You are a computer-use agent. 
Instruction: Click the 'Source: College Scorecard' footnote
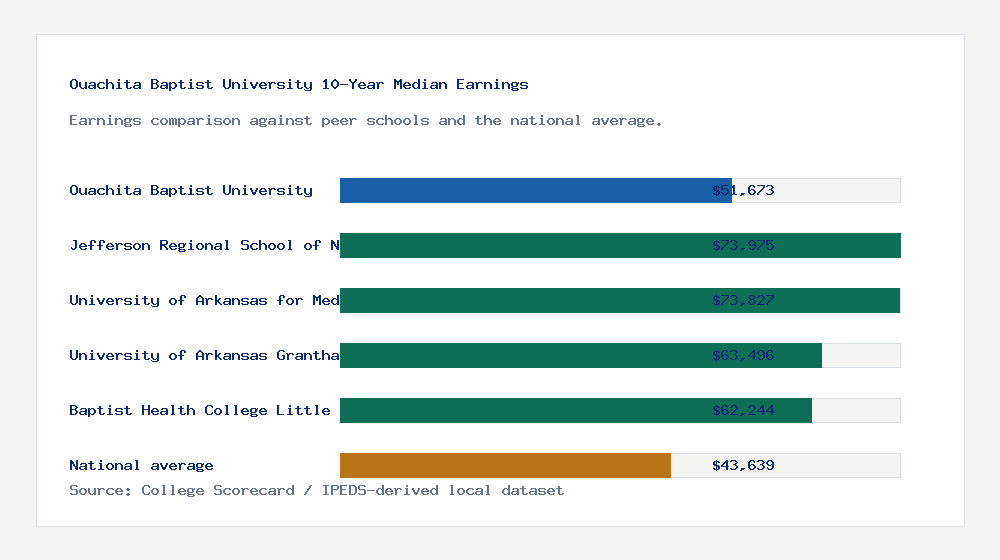pos(182,490)
